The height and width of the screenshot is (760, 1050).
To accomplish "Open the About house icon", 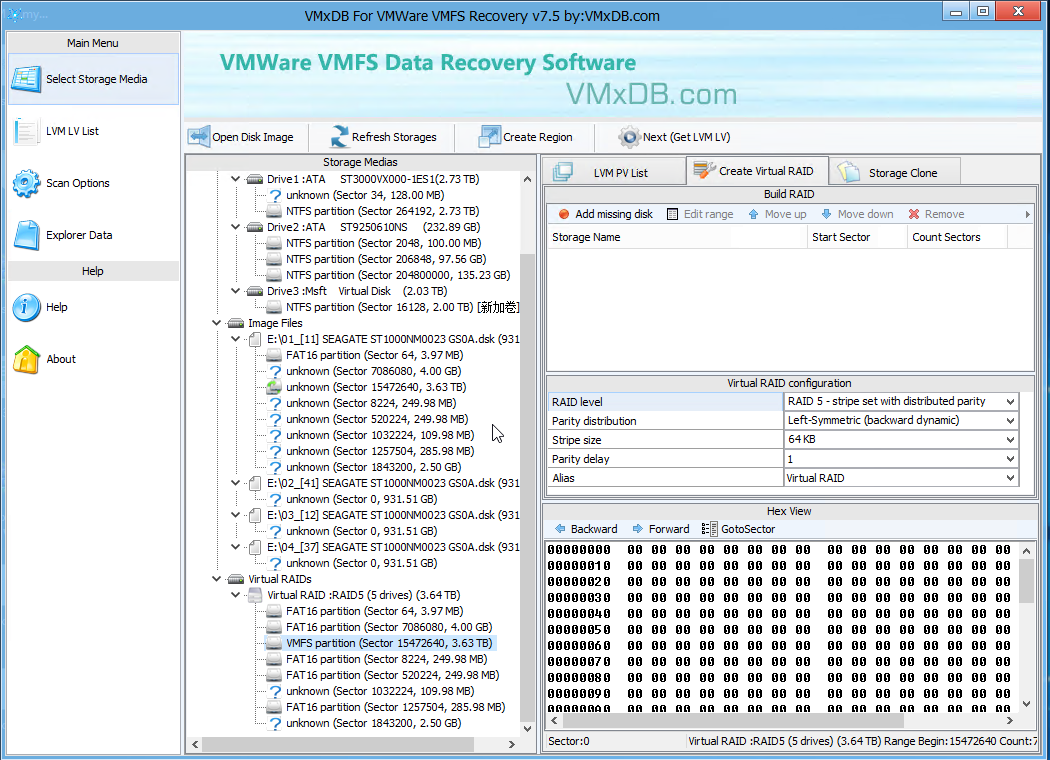I will pos(26,360).
